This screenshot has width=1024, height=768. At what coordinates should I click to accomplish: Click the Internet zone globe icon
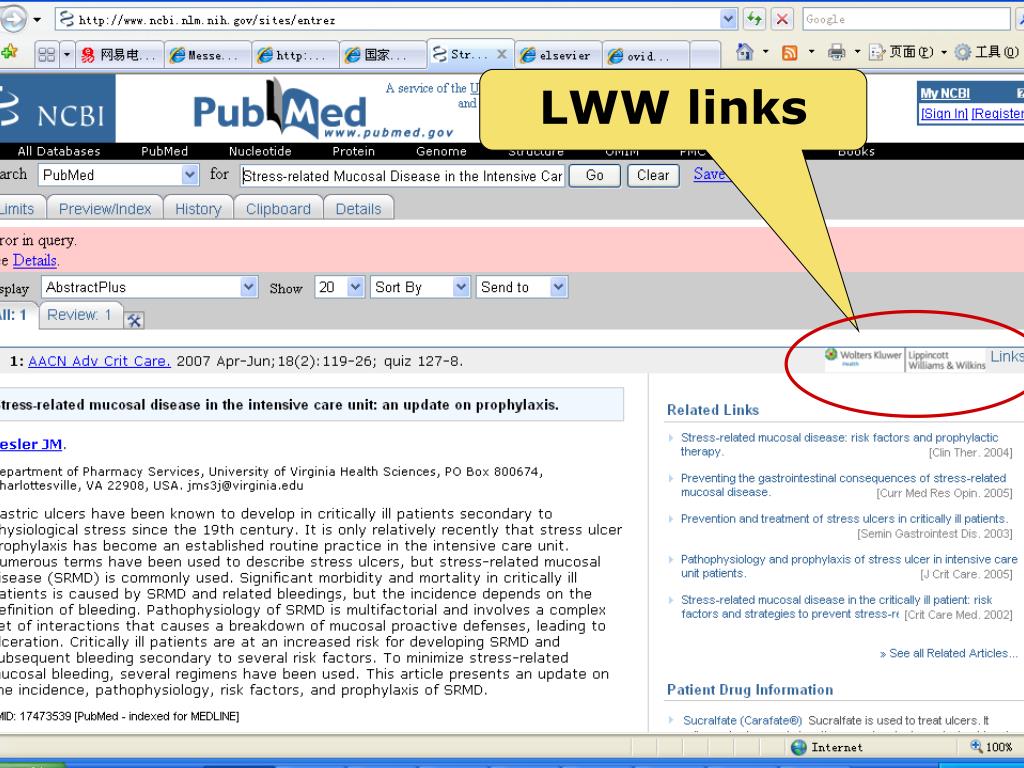click(798, 747)
